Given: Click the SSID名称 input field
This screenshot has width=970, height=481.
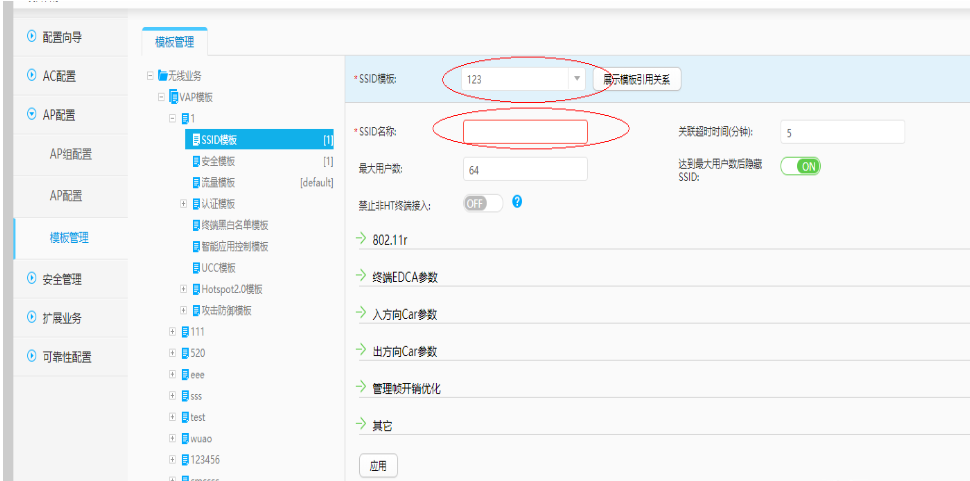Looking at the screenshot, I should (525, 132).
